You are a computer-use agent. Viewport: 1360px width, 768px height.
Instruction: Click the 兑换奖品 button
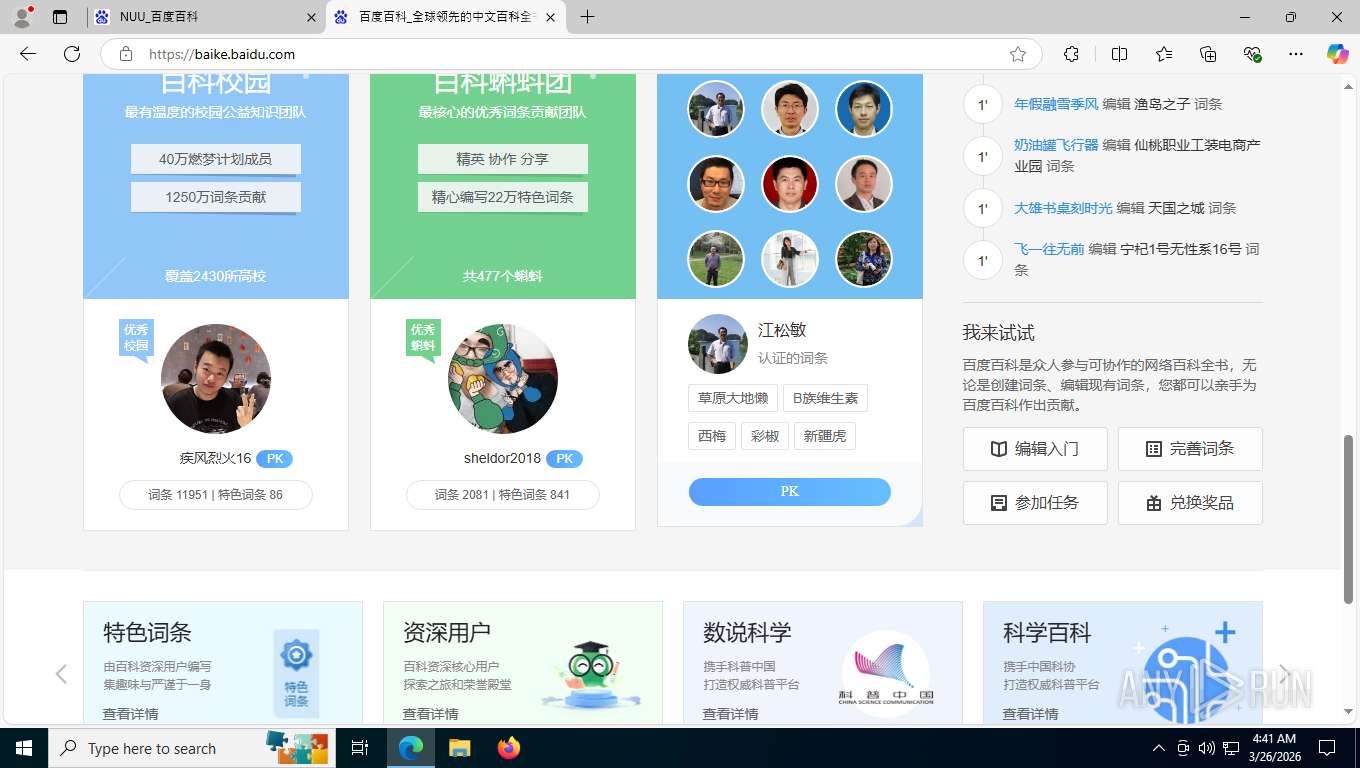[1190, 503]
